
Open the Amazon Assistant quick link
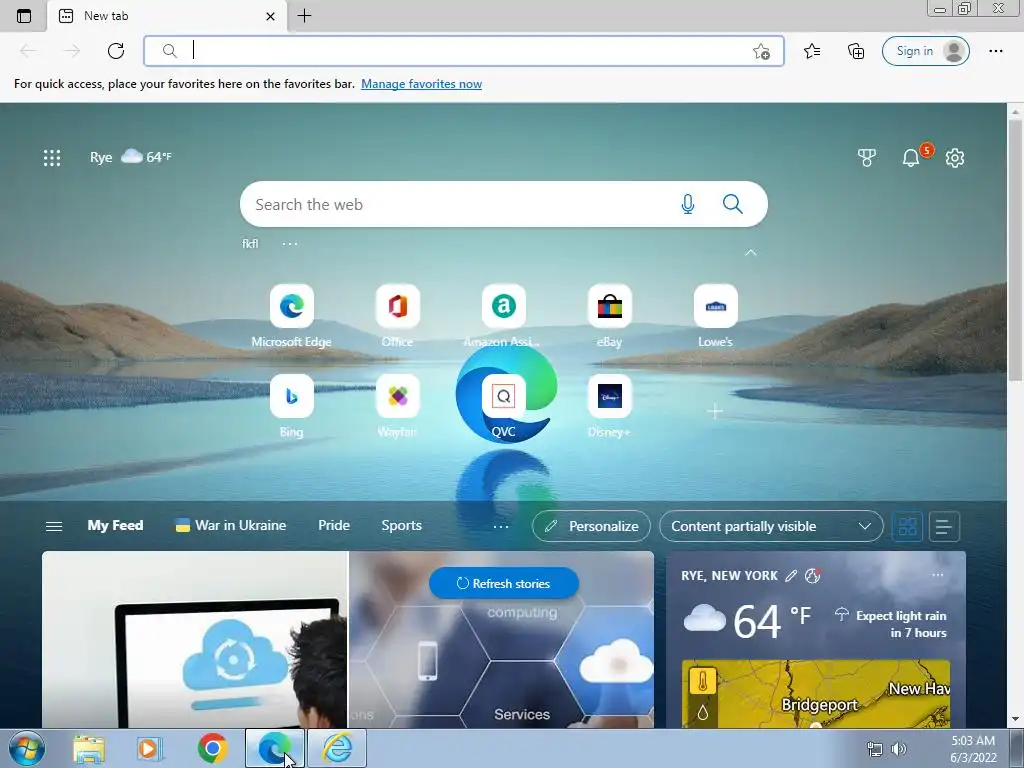click(x=503, y=316)
